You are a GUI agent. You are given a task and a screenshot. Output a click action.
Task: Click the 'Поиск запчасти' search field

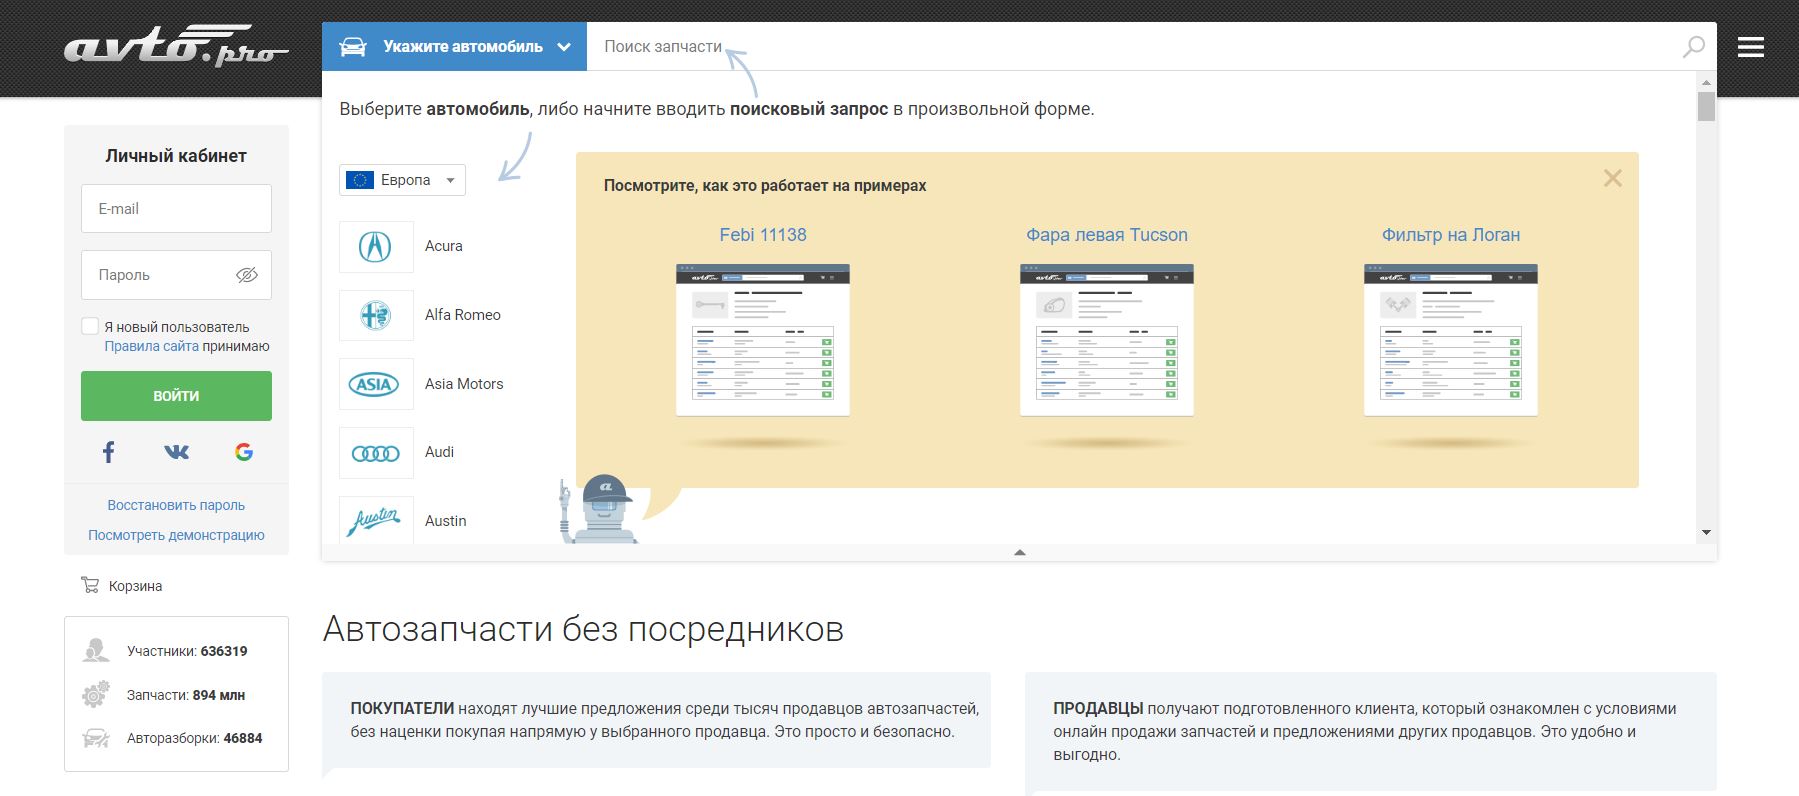(1130, 46)
